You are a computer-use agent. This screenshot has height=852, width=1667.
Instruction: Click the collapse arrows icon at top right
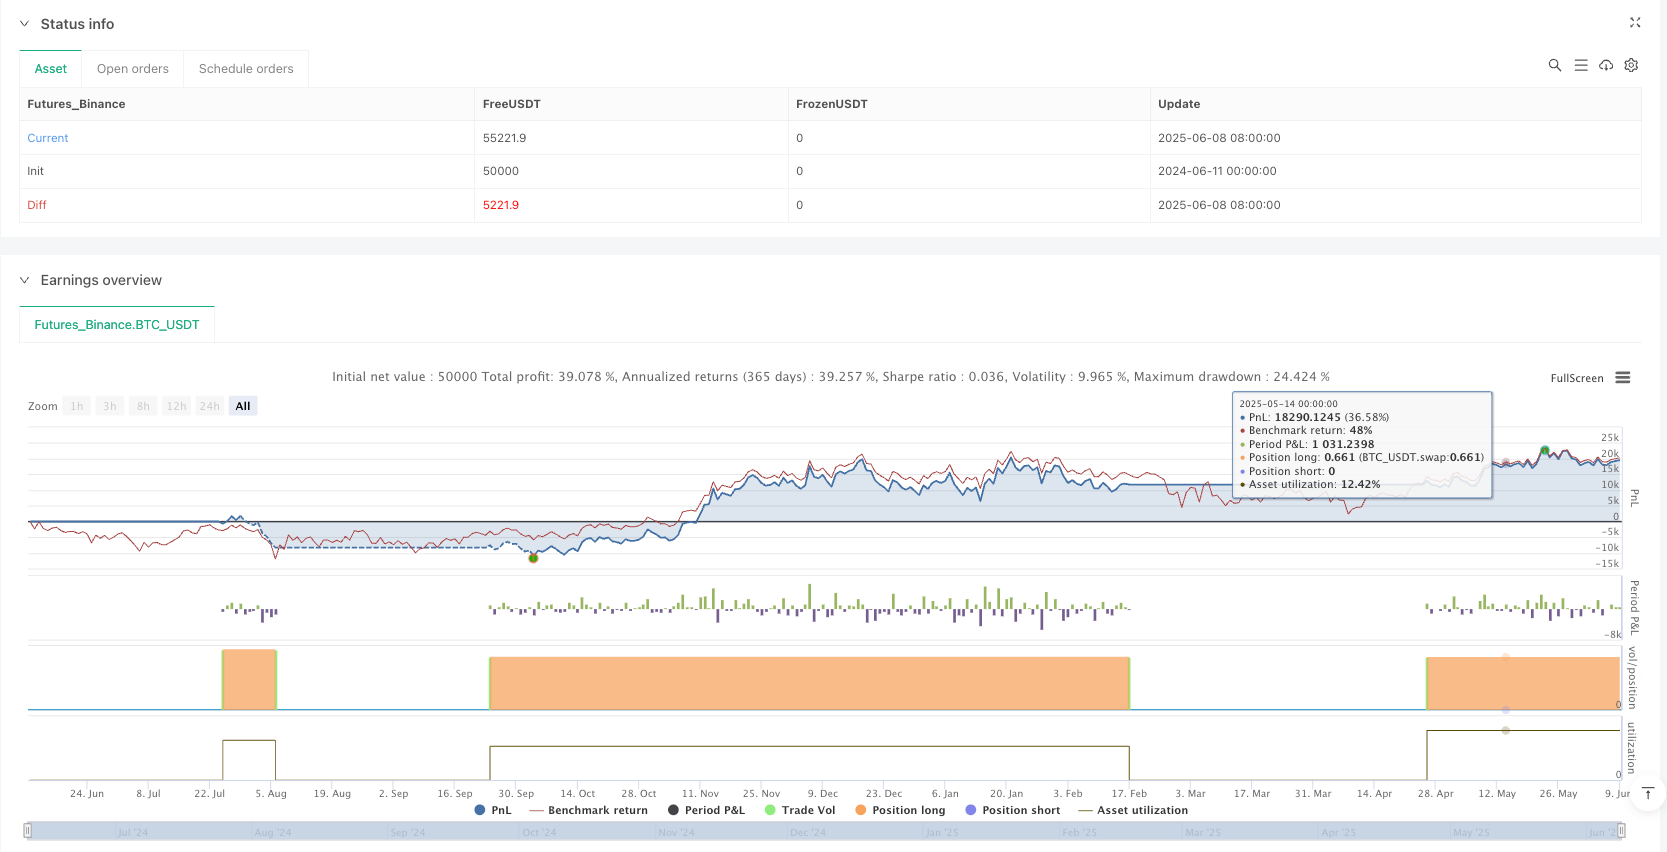click(1635, 22)
